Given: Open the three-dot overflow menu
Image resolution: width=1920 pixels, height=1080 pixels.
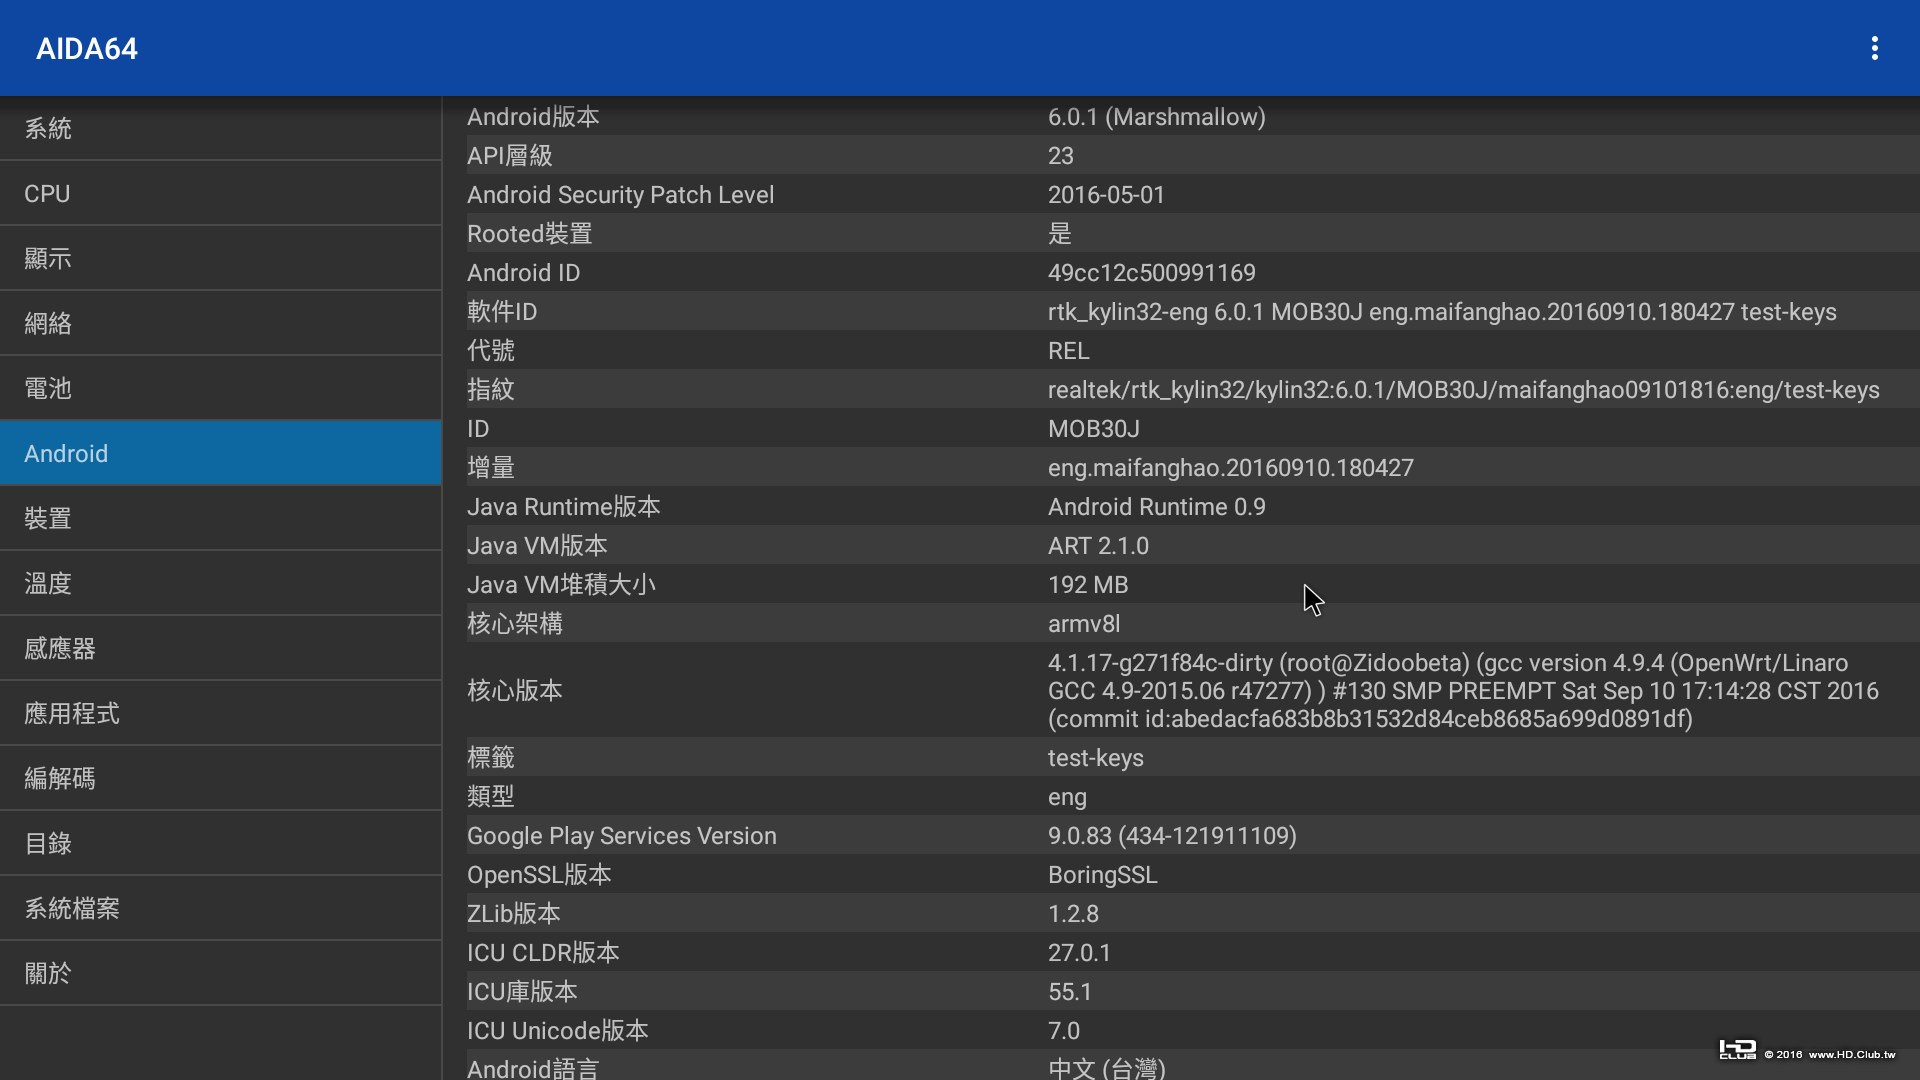Looking at the screenshot, I should [x=1875, y=48].
